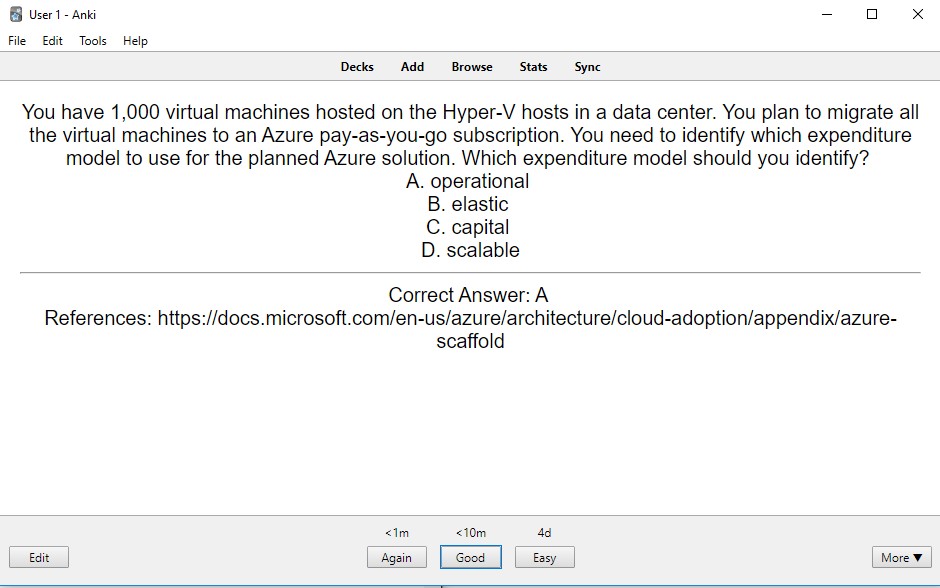View Stats for the deck

[533, 67]
